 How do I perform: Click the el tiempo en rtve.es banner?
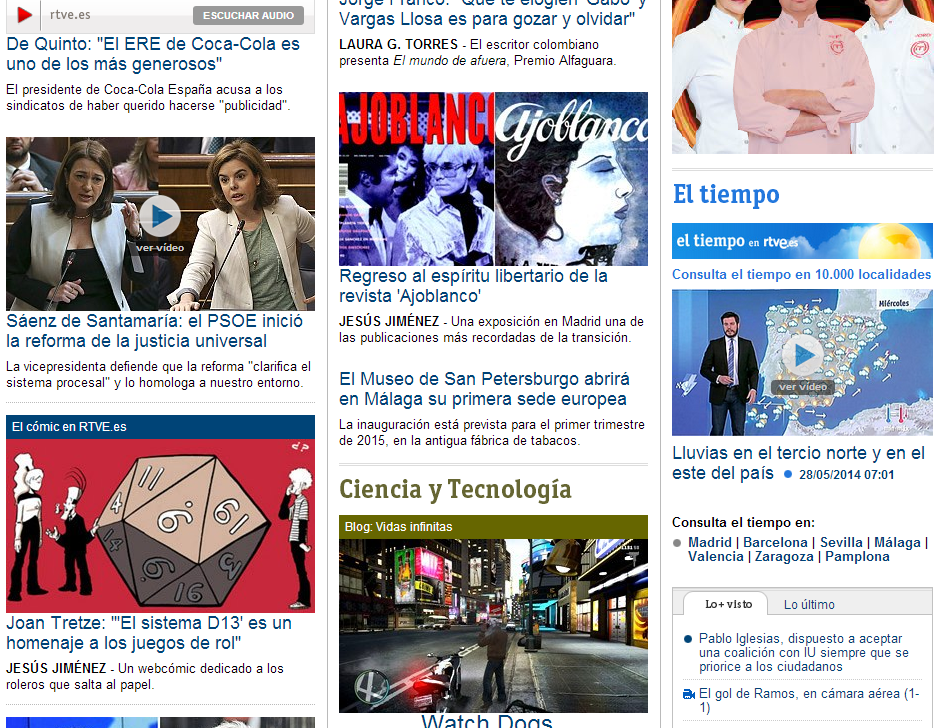802,240
